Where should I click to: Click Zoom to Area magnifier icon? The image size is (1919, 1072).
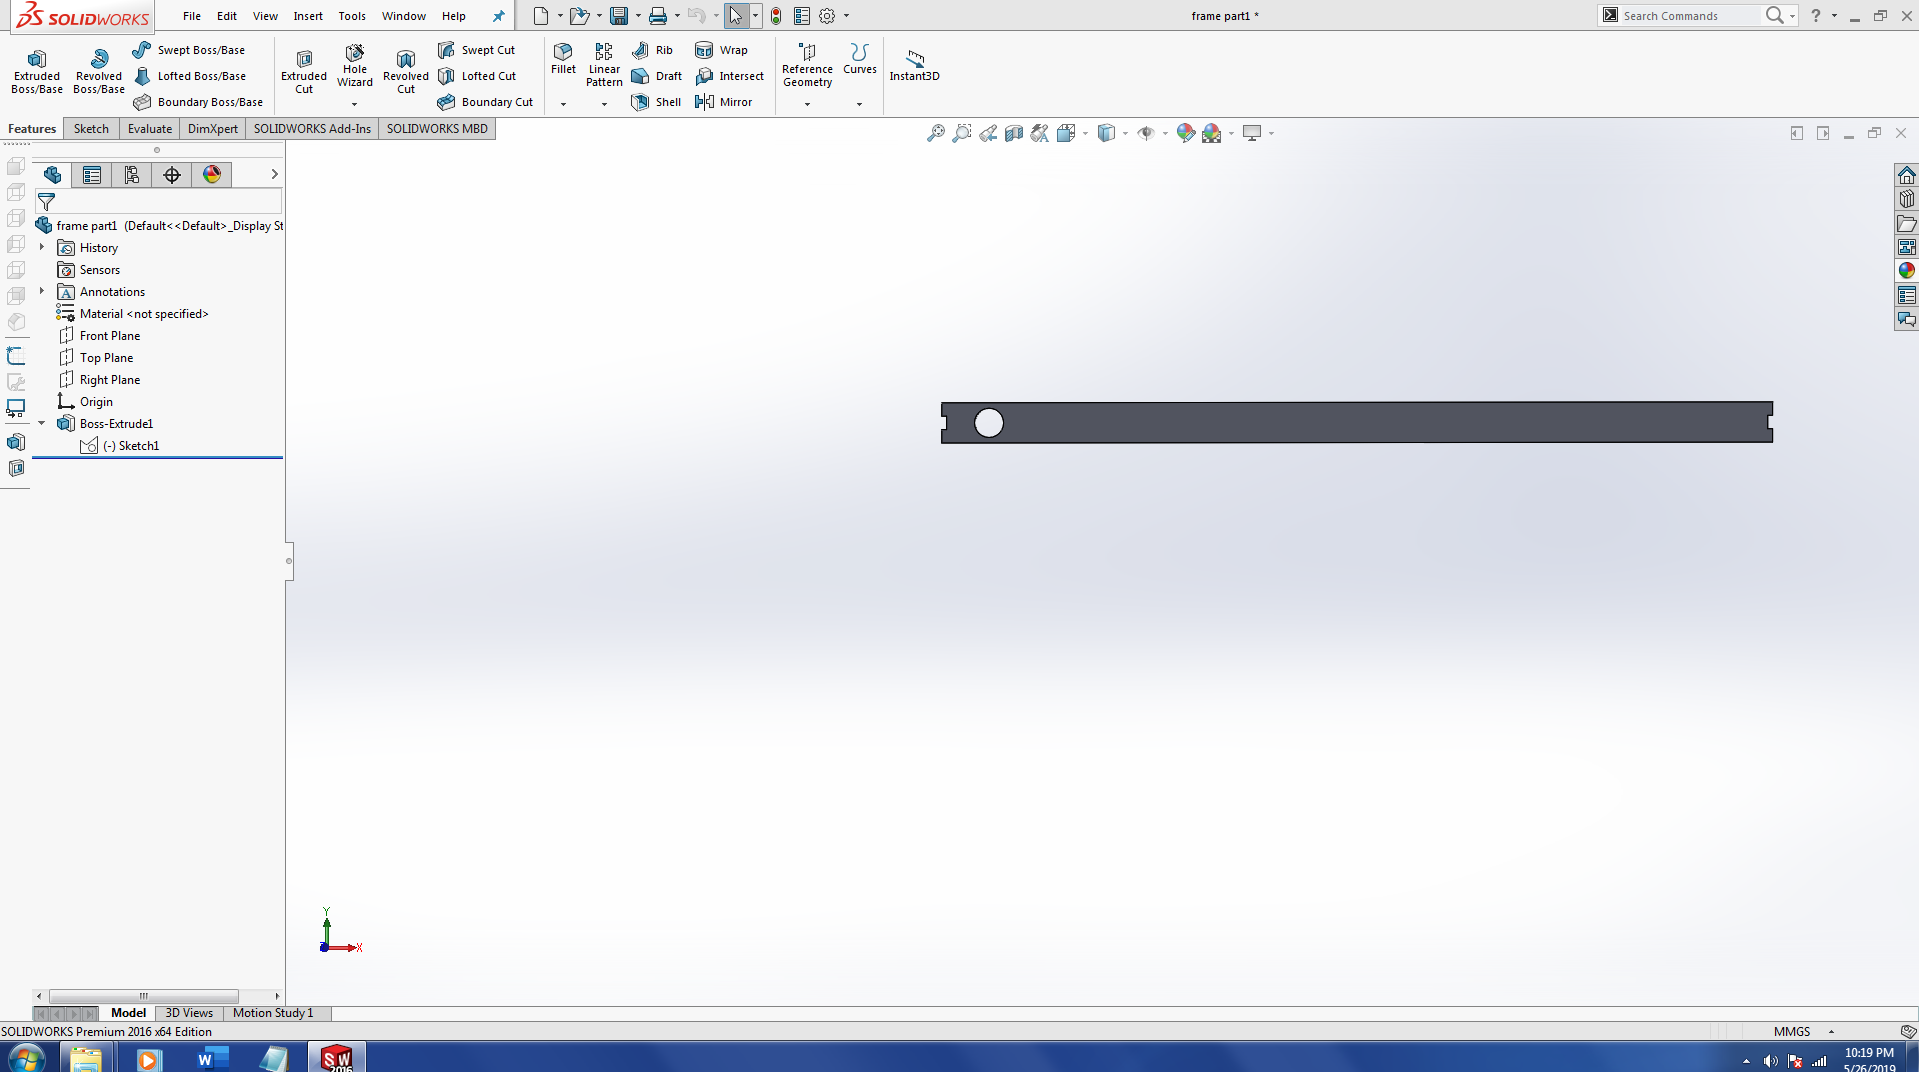point(962,133)
